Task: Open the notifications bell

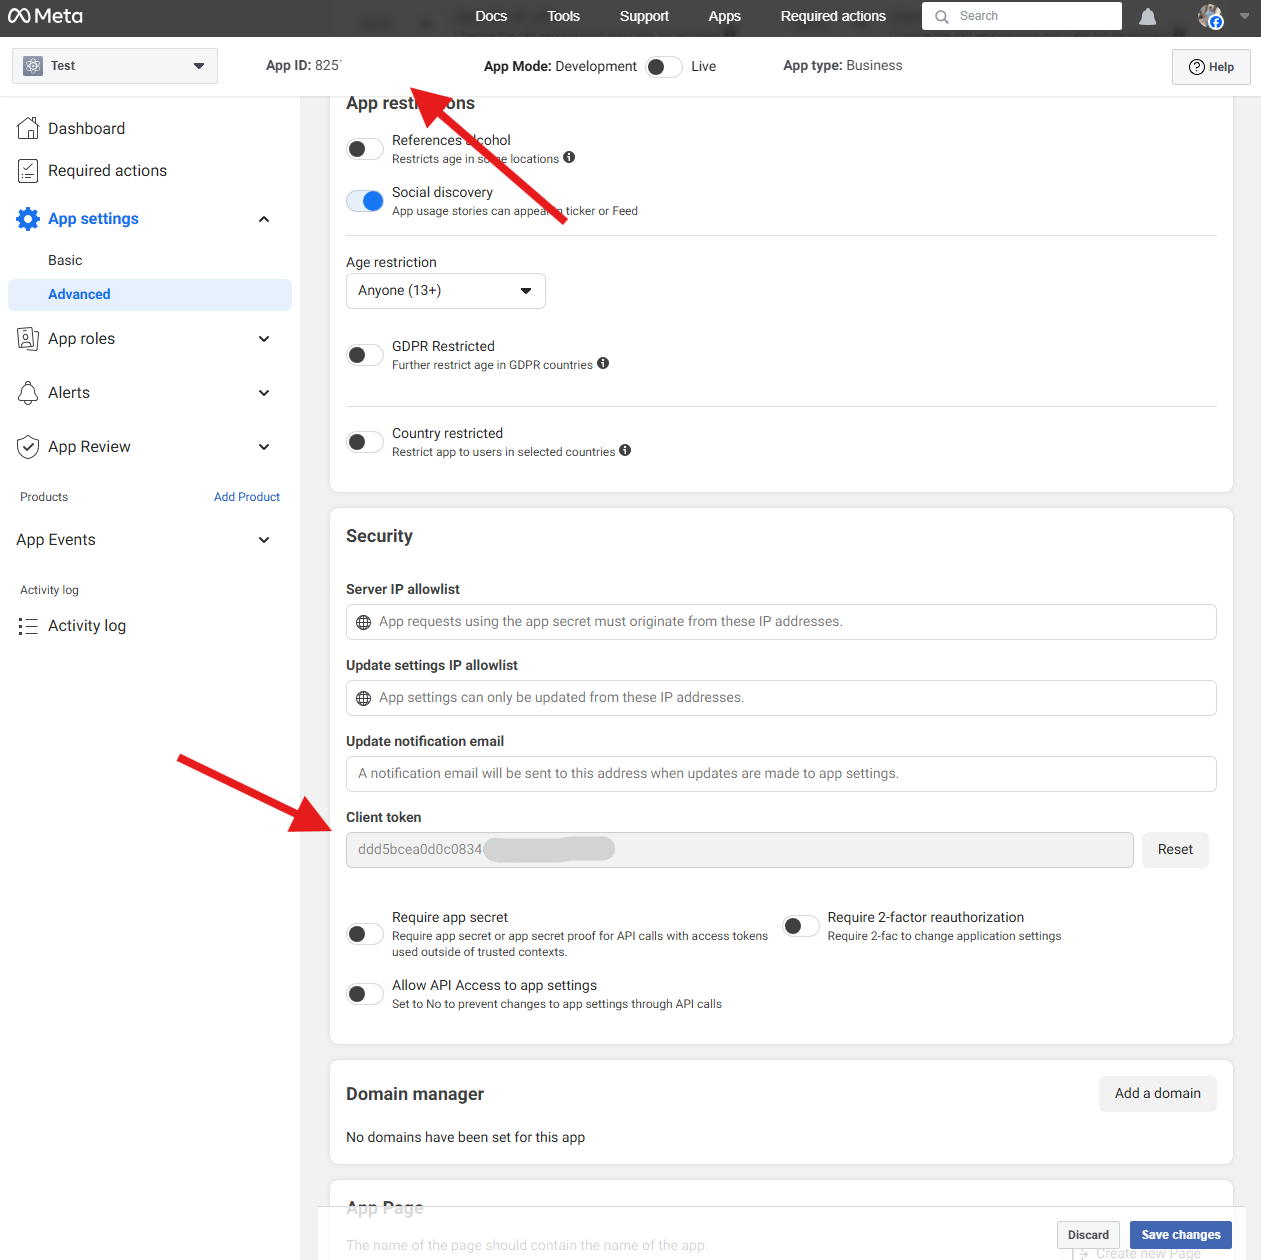Action: coord(1148,16)
